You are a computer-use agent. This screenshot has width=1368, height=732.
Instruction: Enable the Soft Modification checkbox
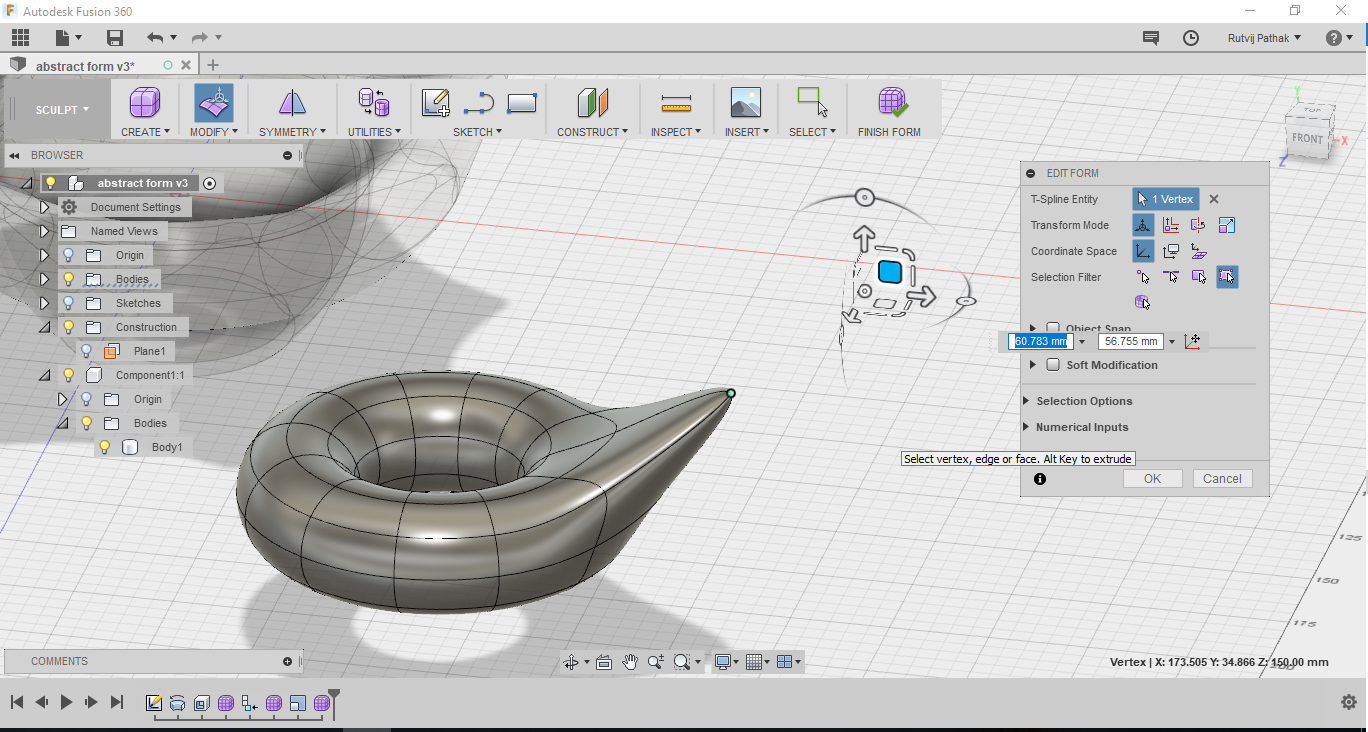pyautogui.click(x=1053, y=365)
